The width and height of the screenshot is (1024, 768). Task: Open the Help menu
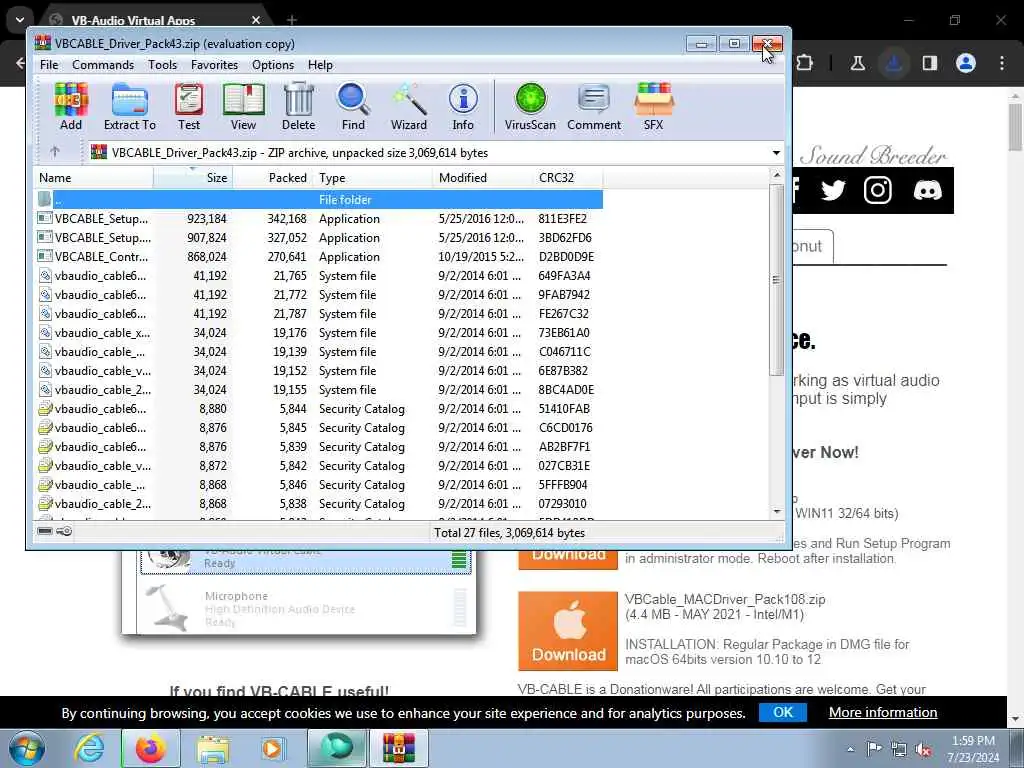point(320,65)
